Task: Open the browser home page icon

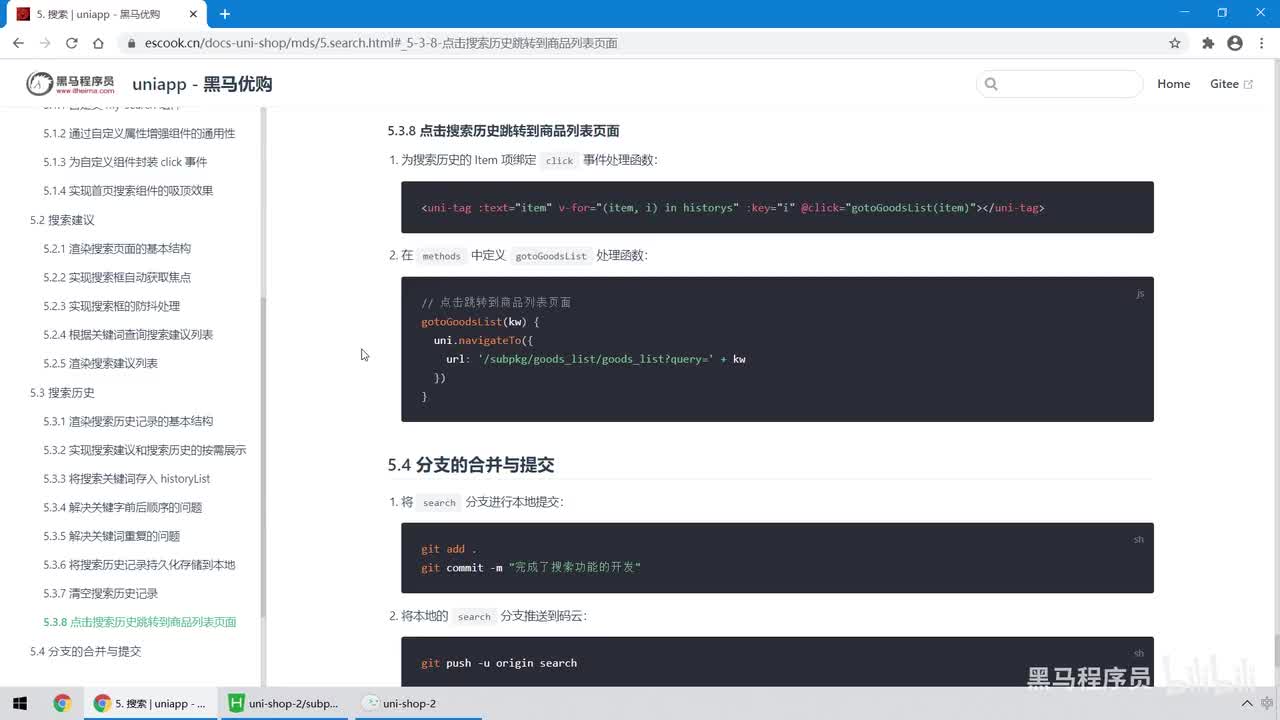Action: [98, 43]
